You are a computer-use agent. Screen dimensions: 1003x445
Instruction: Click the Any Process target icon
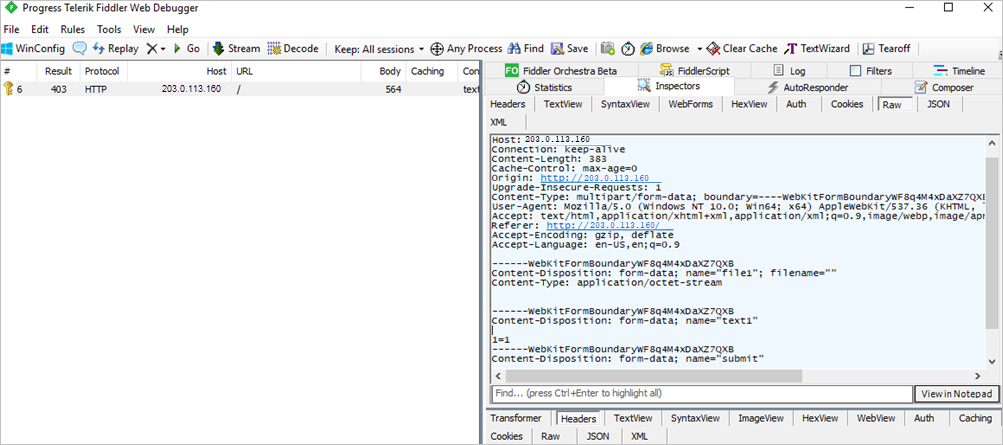(x=437, y=49)
